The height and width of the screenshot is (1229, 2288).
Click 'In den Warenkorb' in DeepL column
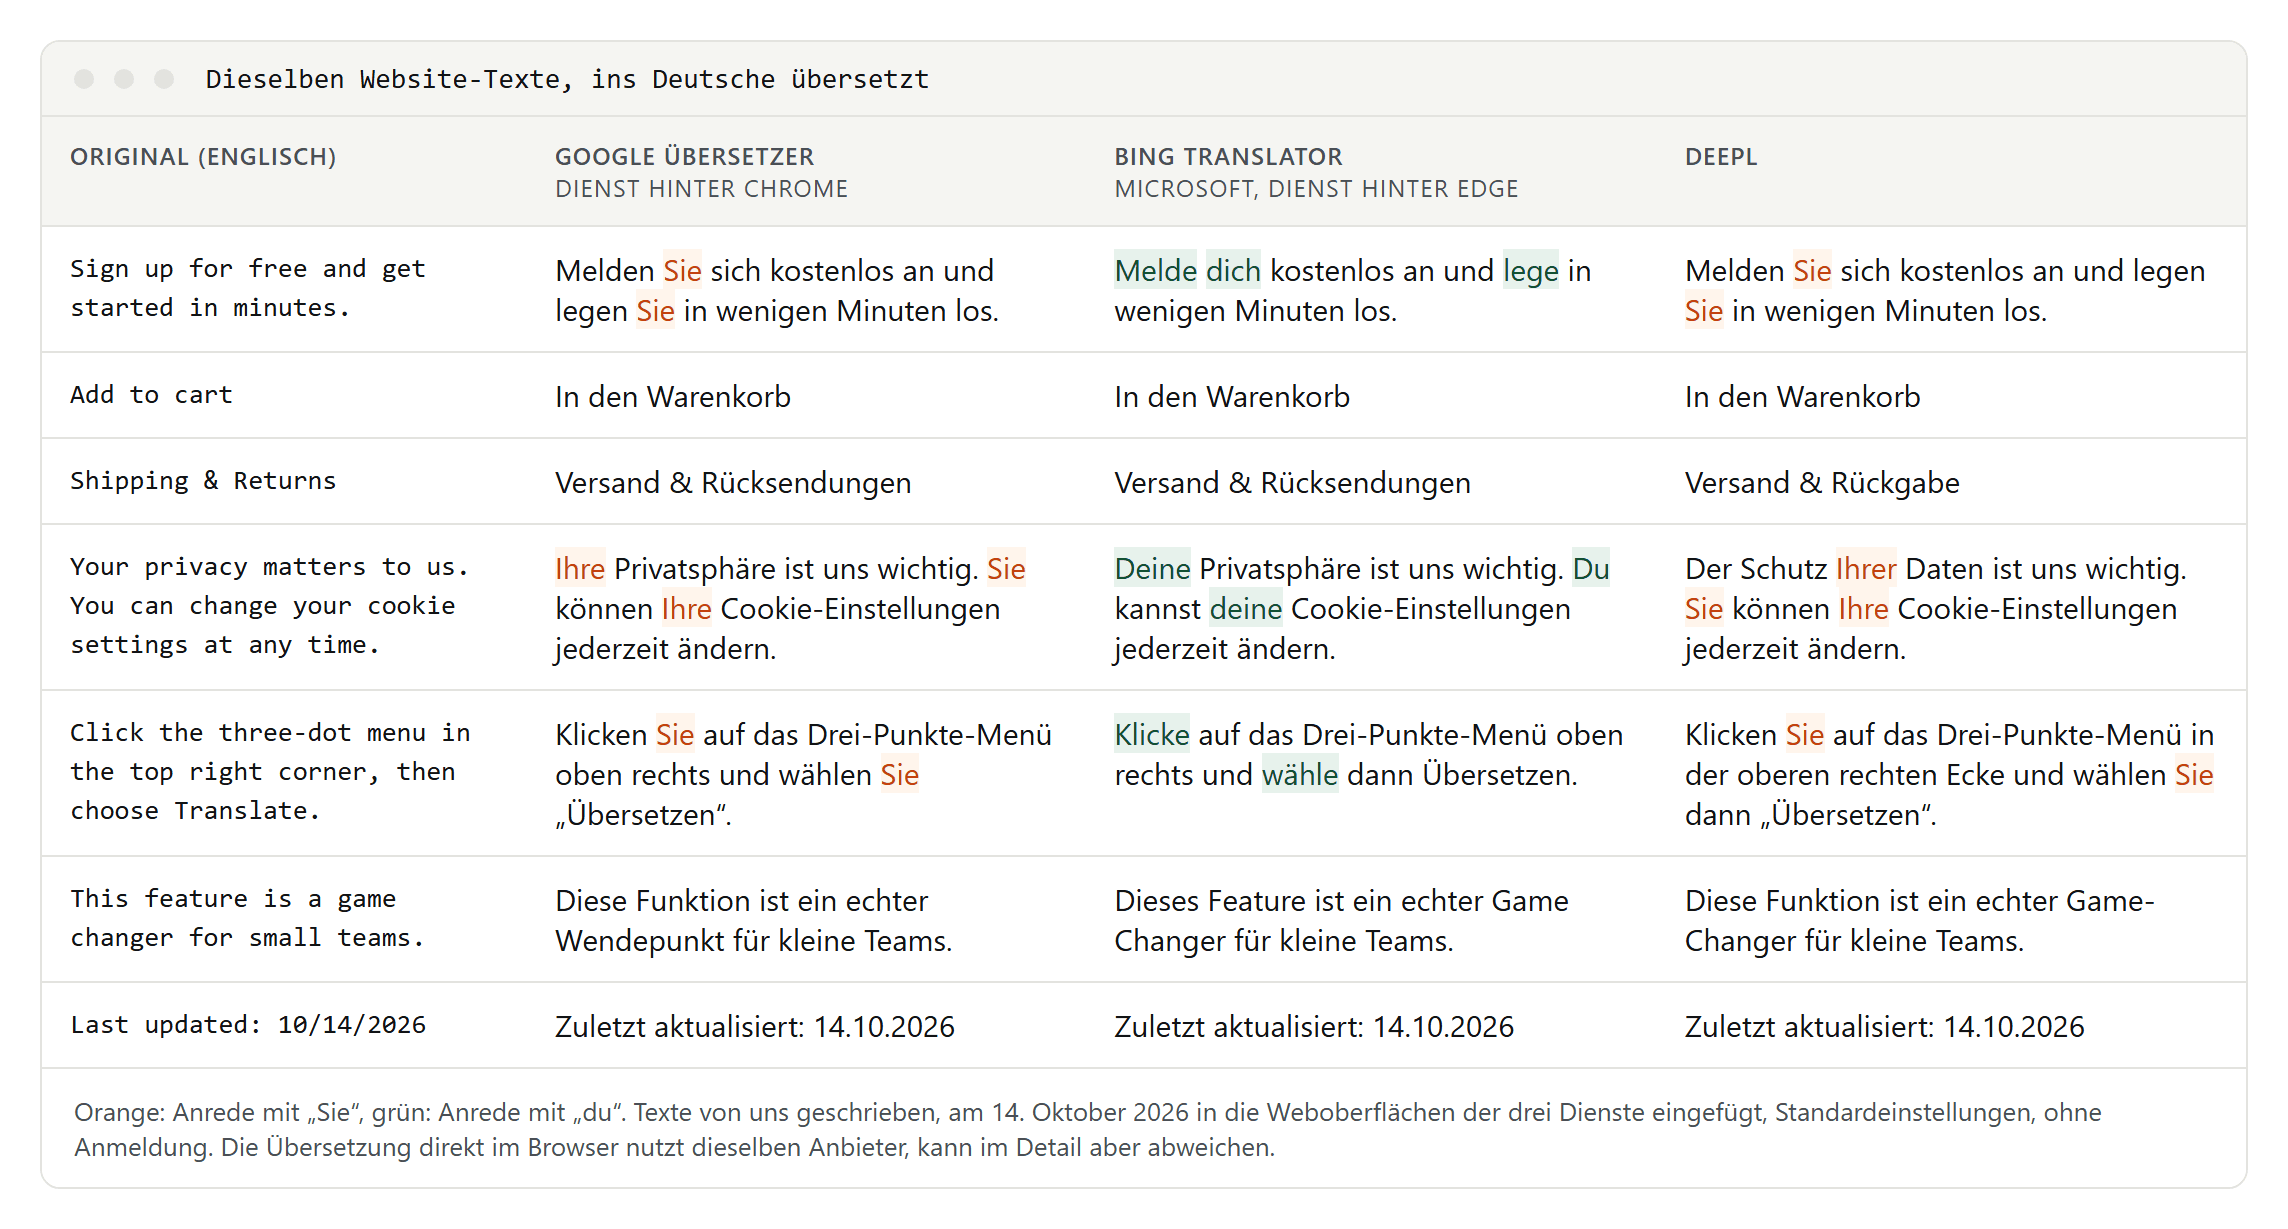coord(1802,397)
